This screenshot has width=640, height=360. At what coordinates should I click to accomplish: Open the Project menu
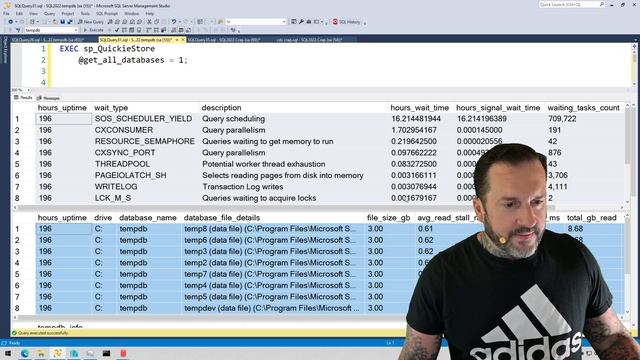(x=68, y=13)
